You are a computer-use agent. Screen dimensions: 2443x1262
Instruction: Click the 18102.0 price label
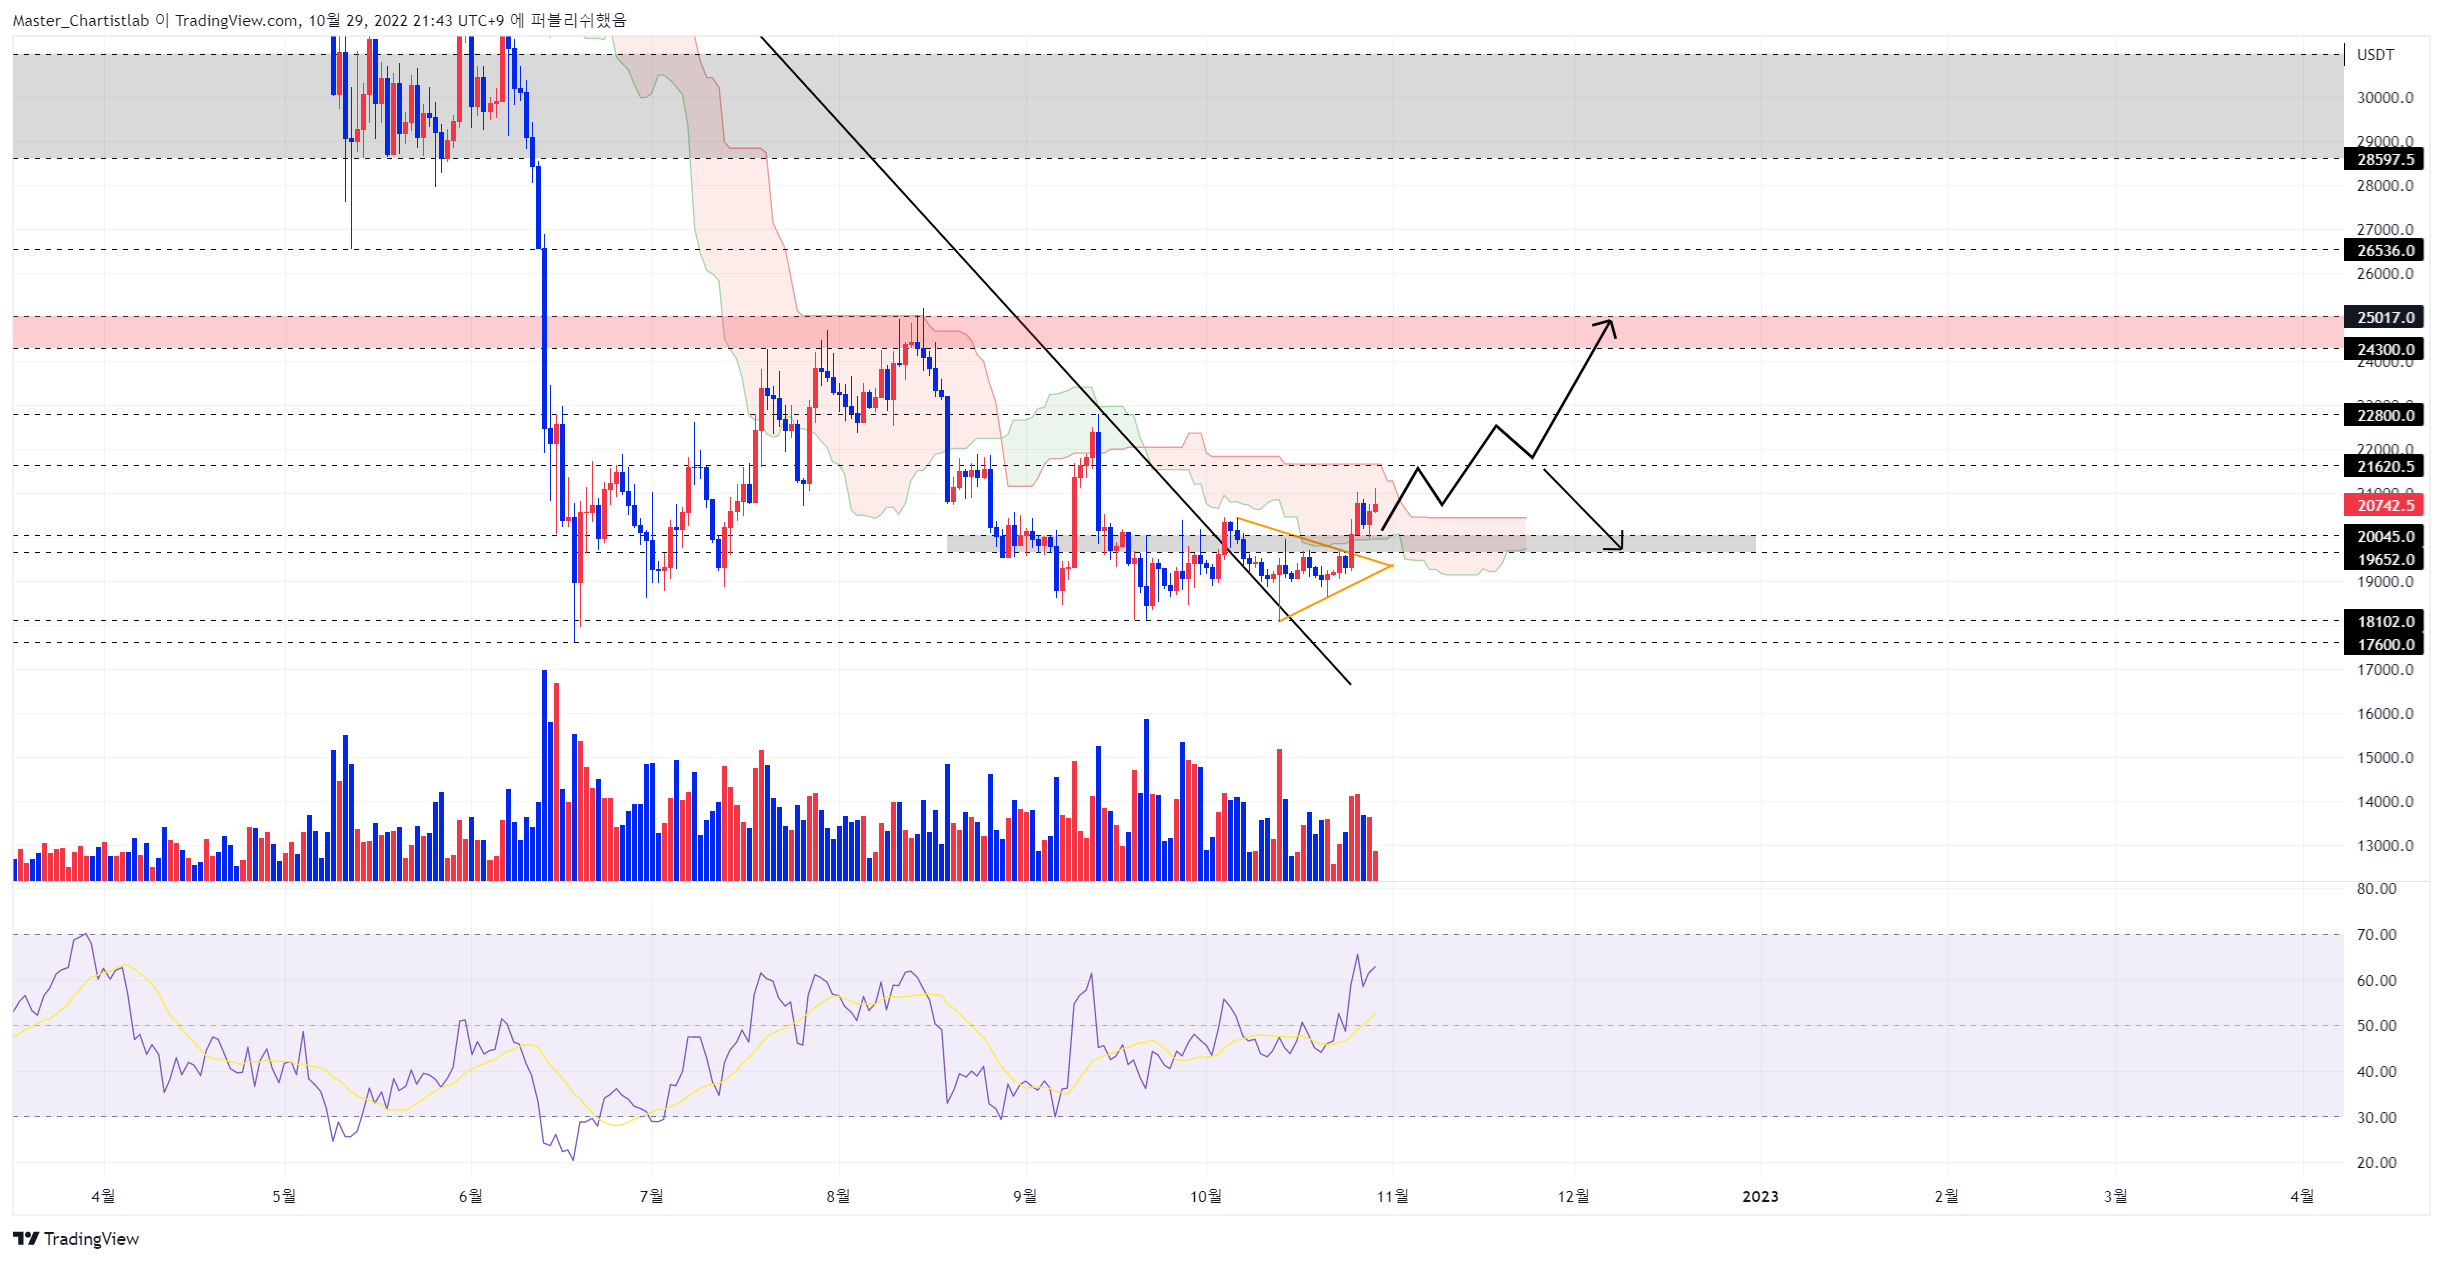point(2385,621)
